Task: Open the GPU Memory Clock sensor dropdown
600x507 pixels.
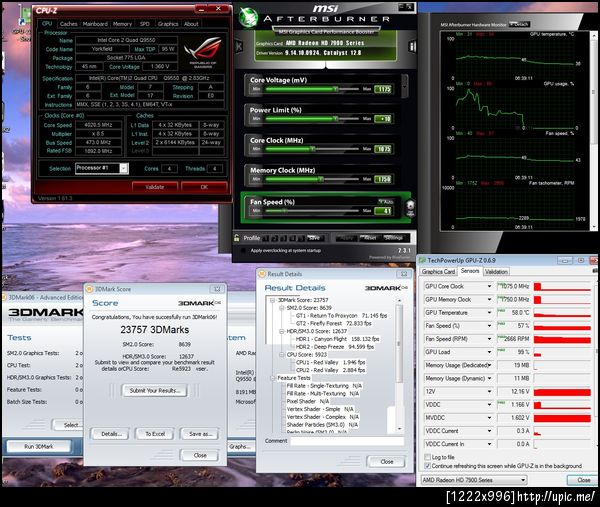Action: pos(489,299)
